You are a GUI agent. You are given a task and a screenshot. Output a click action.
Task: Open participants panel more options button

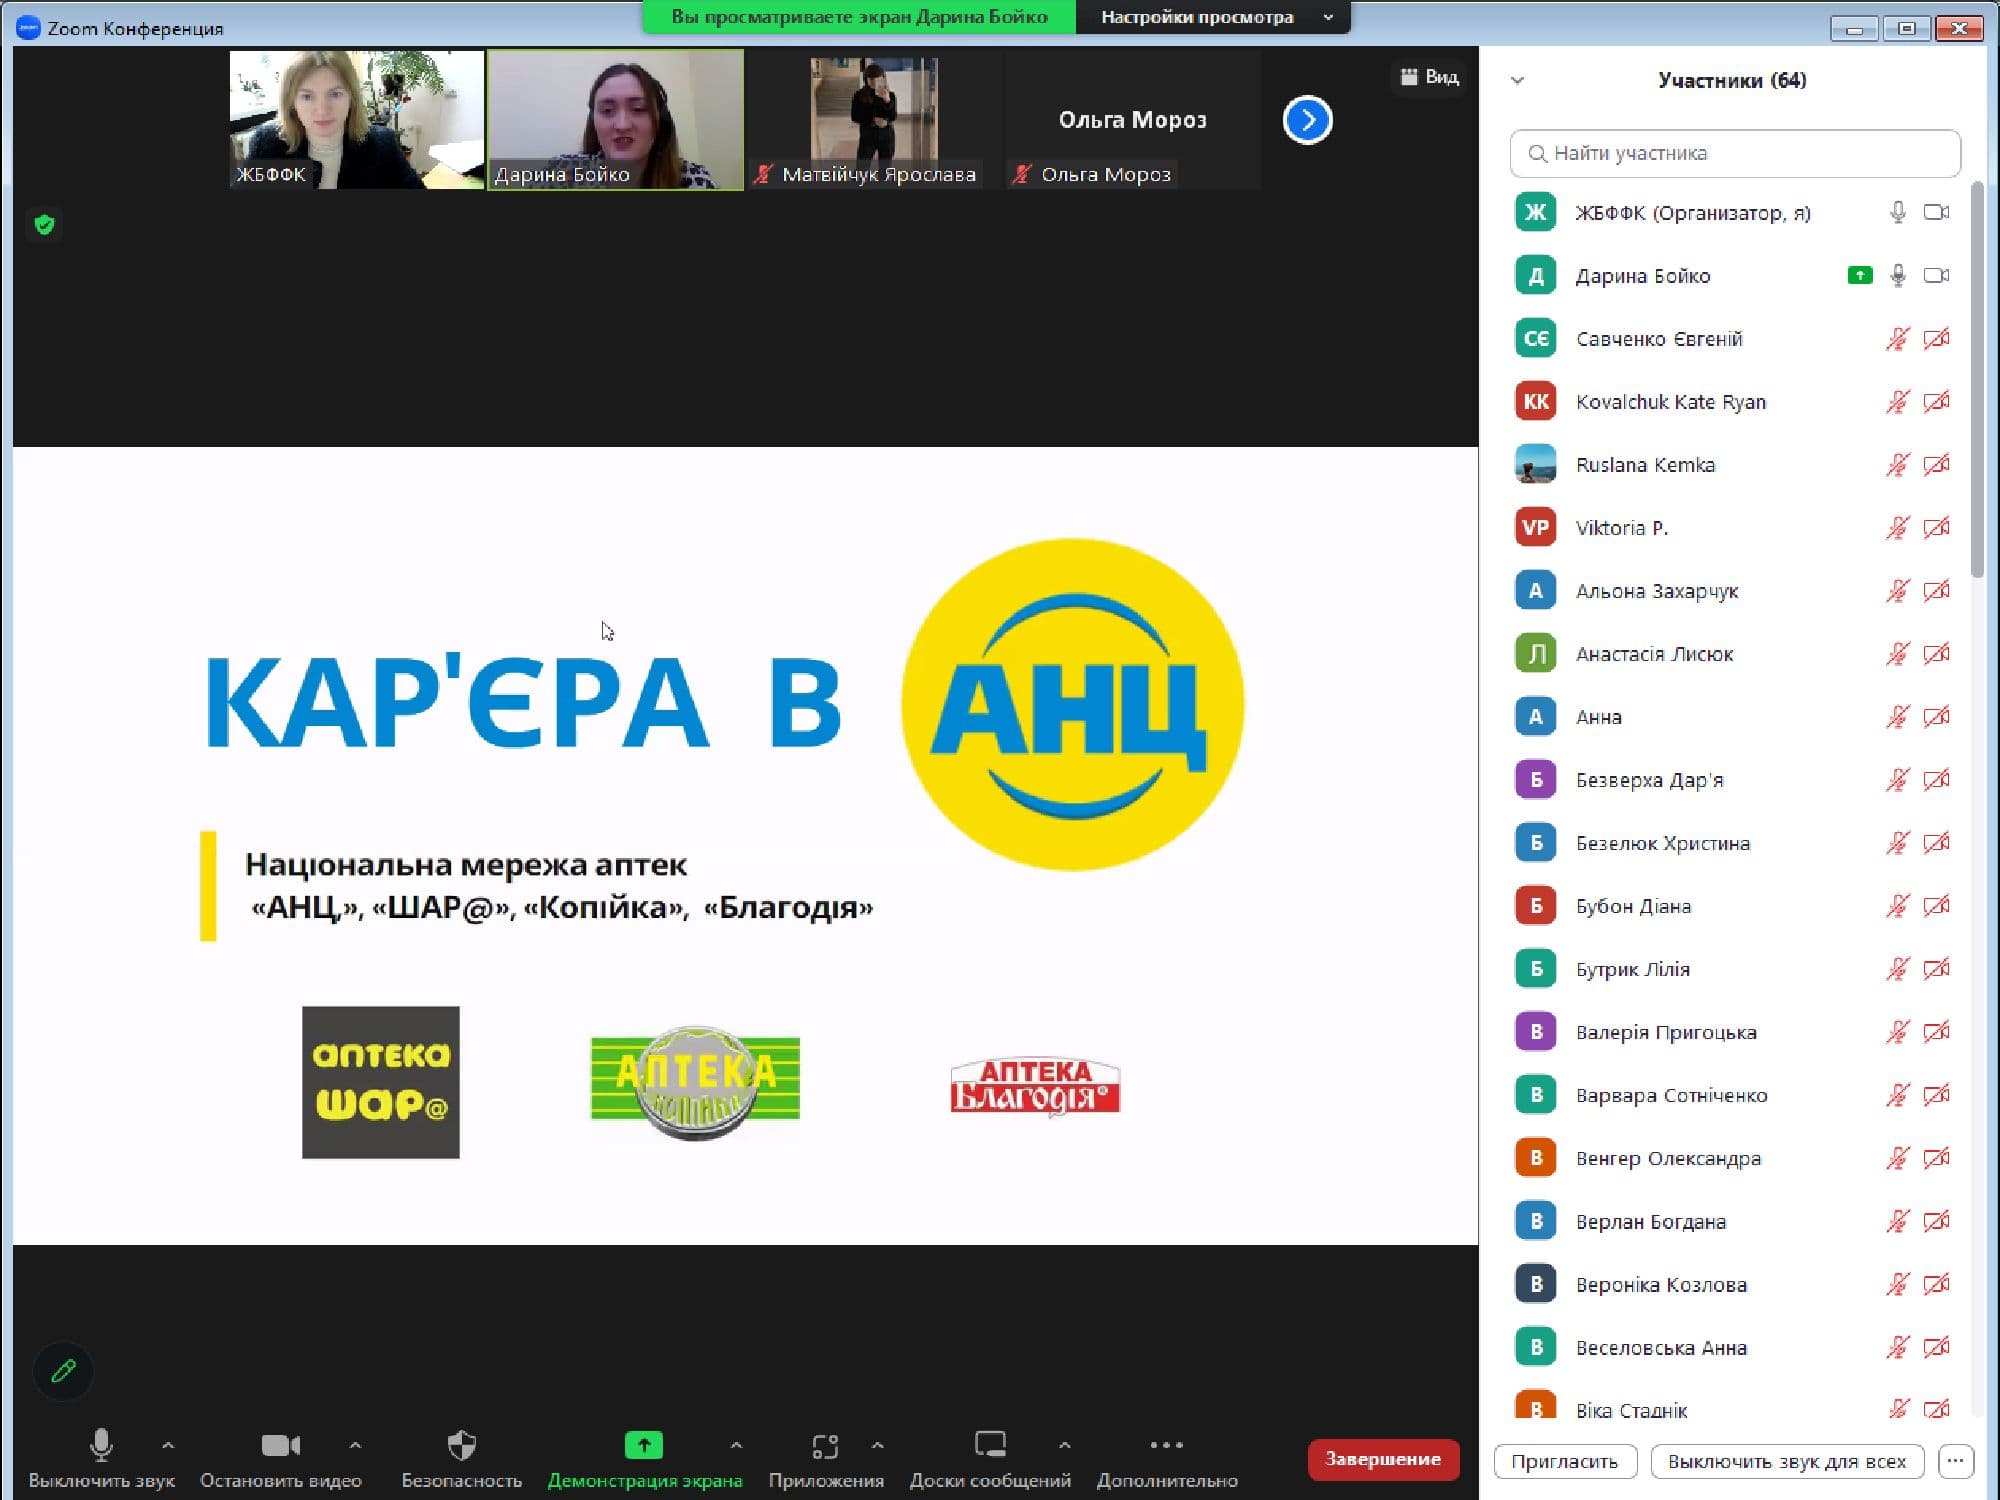tap(1956, 1461)
